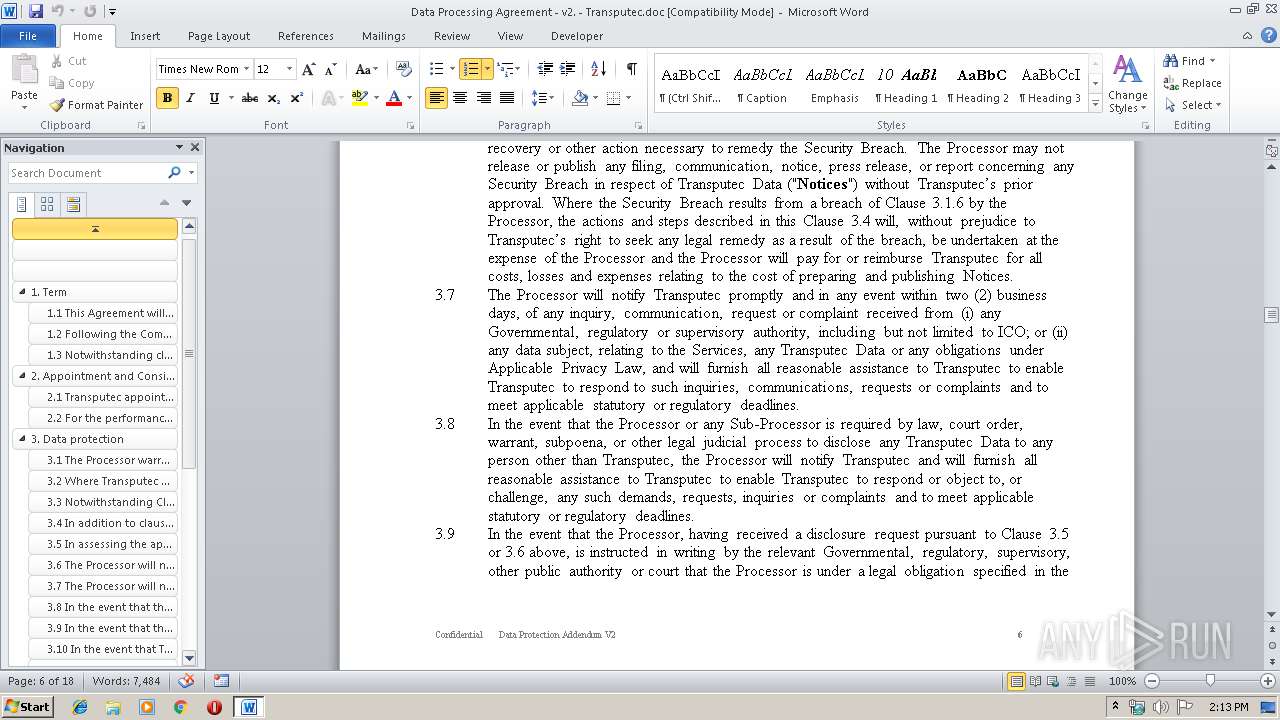Viewport: 1280px width, 720px height.
Task: Toggle Bold formatting
Action: click(x=167, y=98)
